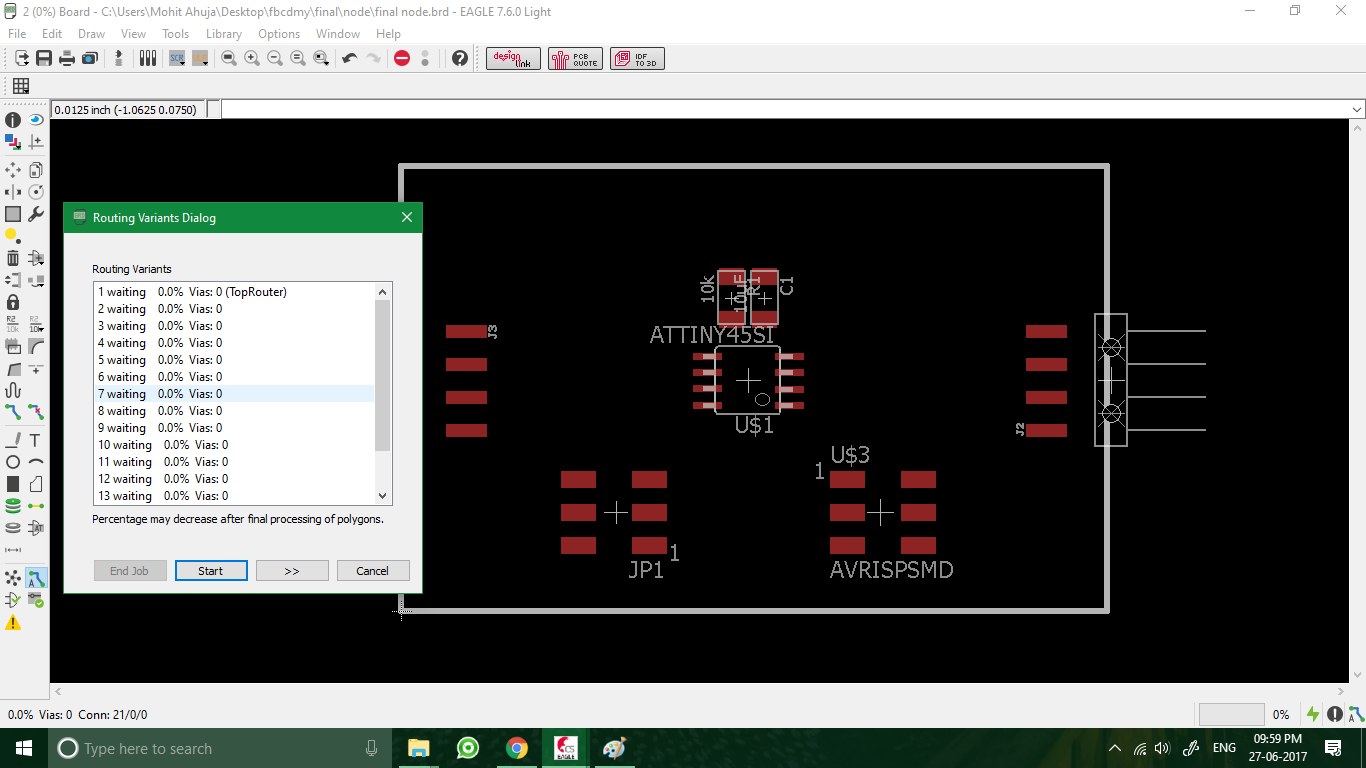Select the Info tool

tap(13, 120)
